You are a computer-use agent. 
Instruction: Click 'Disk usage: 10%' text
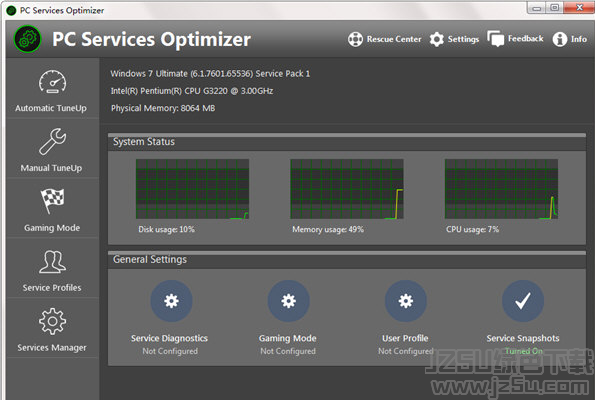167,230
